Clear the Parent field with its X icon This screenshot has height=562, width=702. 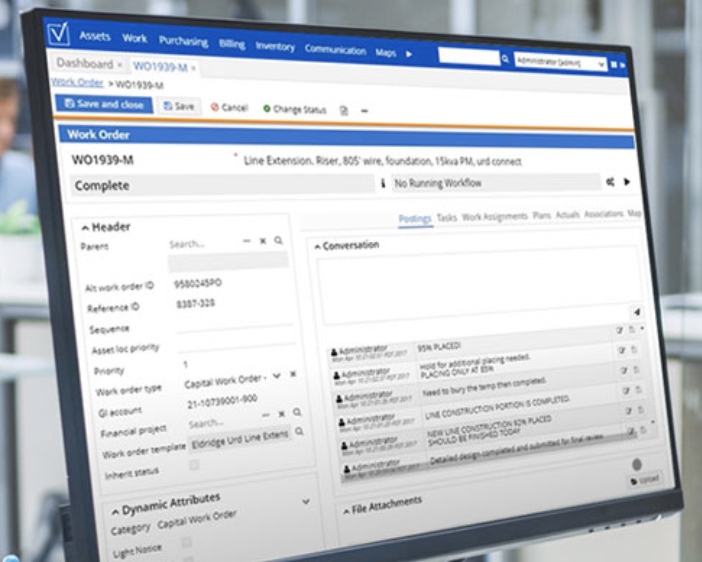[263, 241]
